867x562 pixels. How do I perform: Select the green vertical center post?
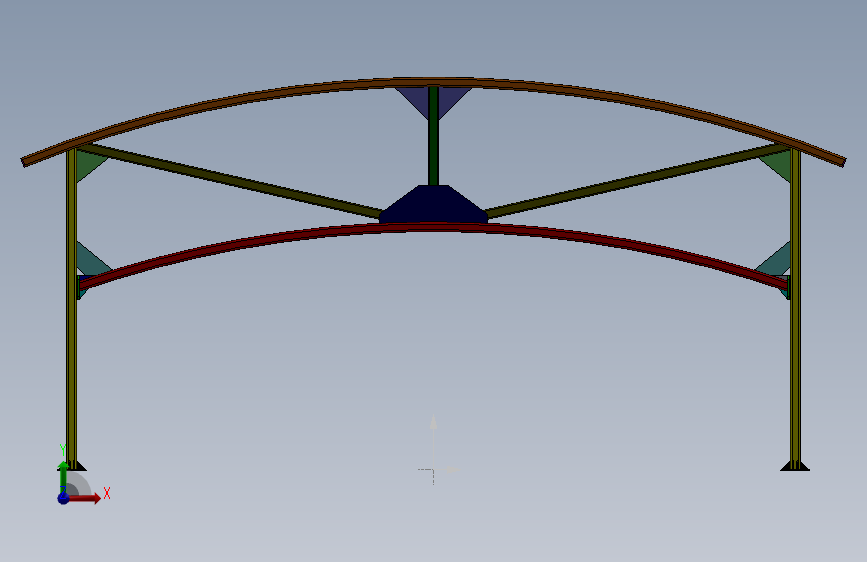(x=434, y=136)
